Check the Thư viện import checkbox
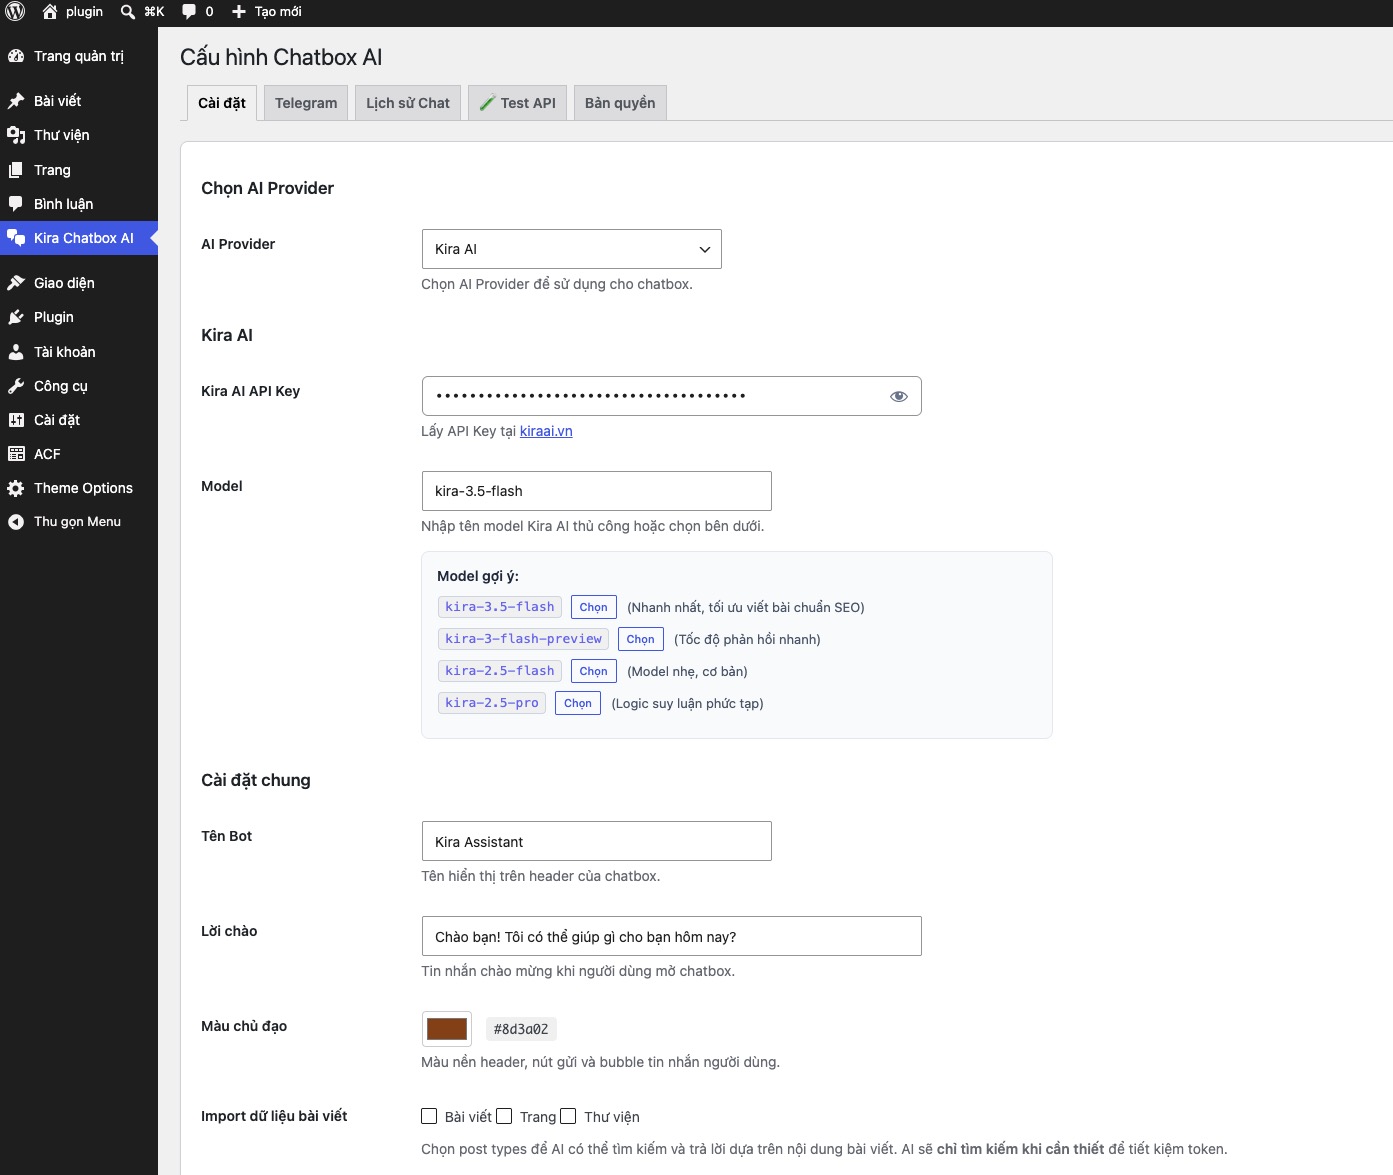1393x1175 pixels. click(x=568, y=1116)
